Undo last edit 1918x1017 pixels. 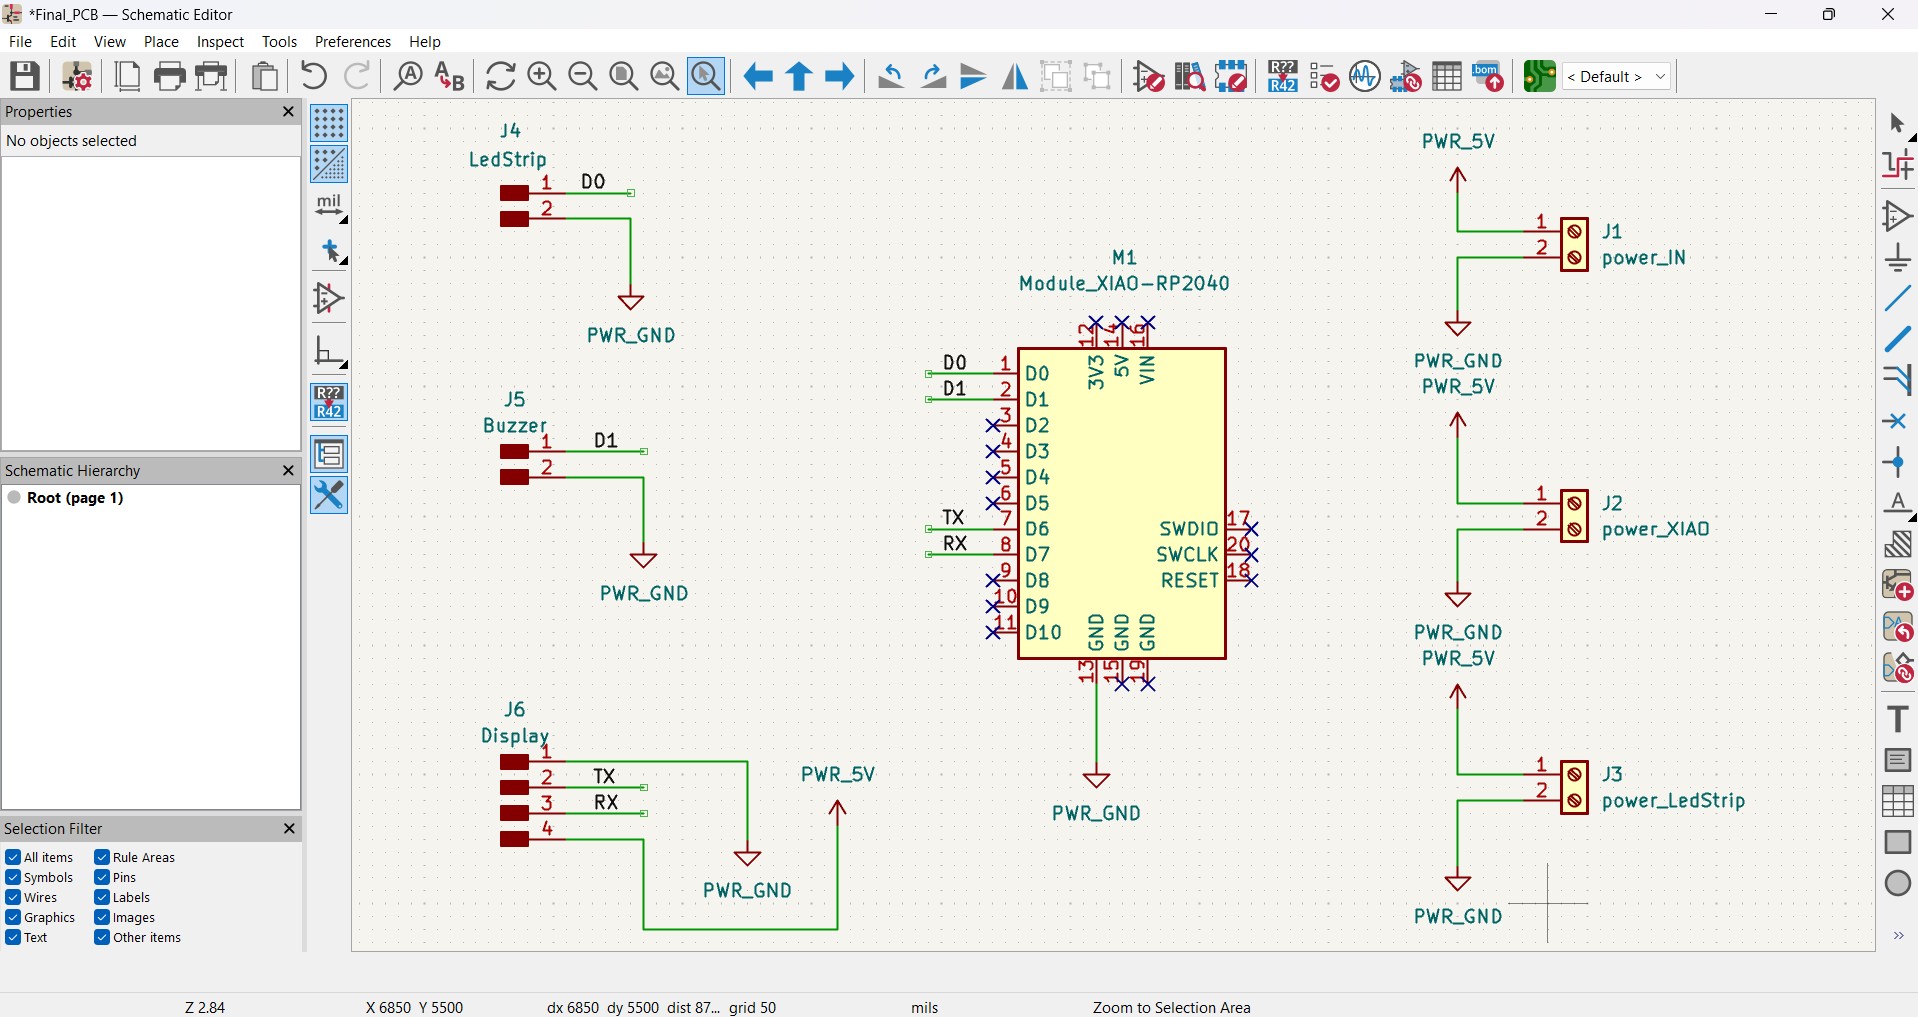point(314,76)
